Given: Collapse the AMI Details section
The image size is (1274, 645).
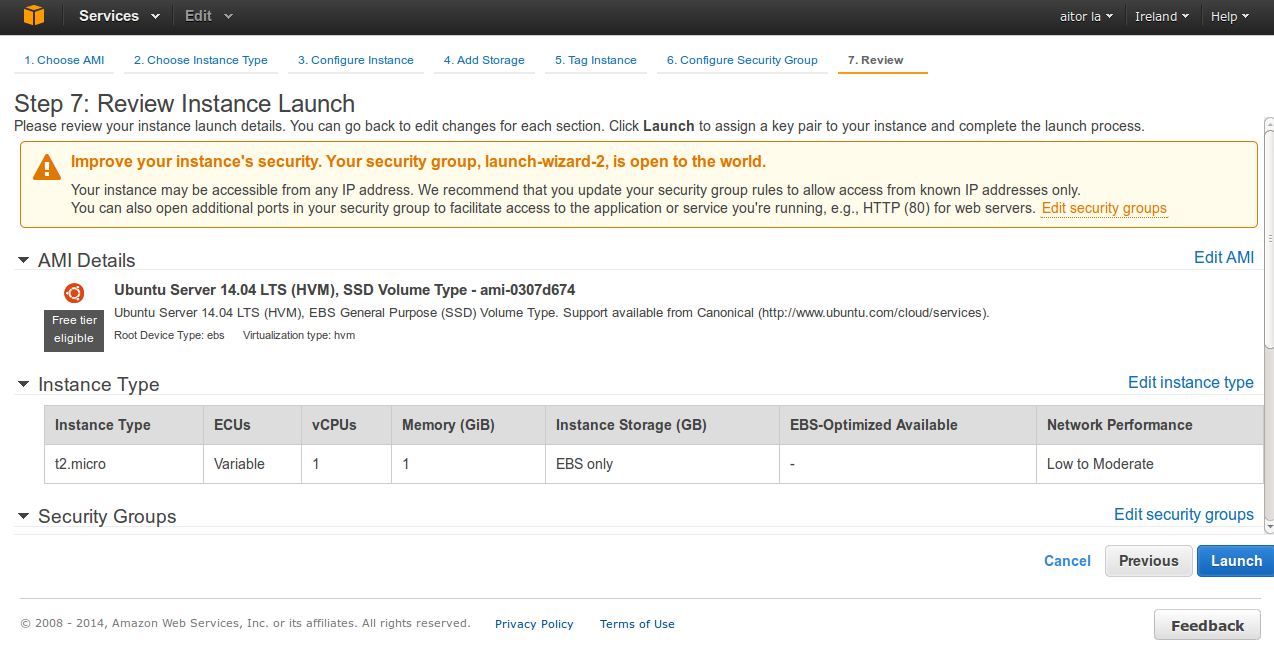Looking at the screenshot, I should click(x=23, y=261).
